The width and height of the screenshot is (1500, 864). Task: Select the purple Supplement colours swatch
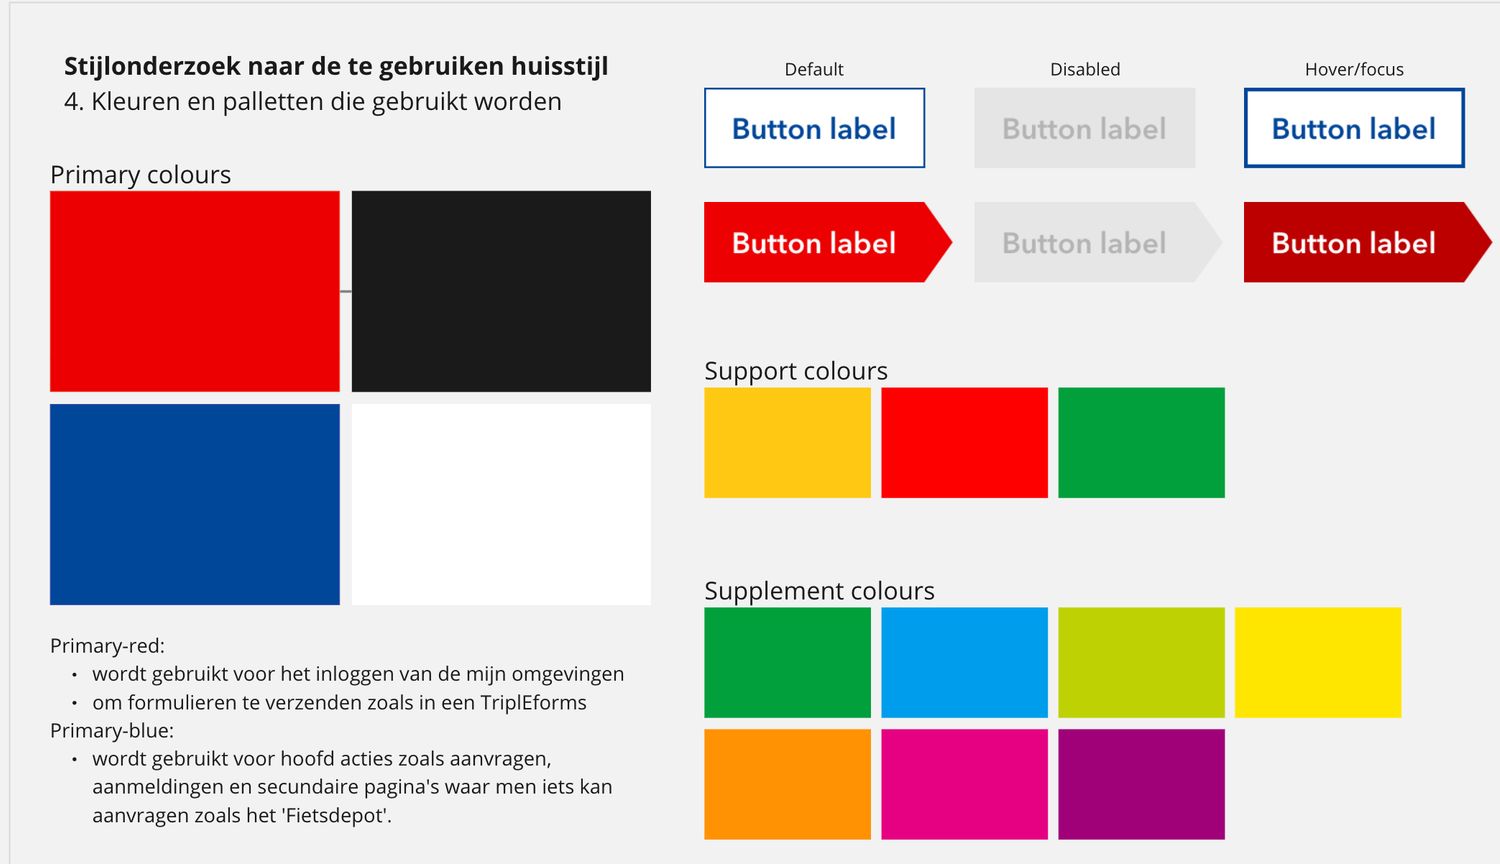pyautogui.click(x=1141, y=784)
